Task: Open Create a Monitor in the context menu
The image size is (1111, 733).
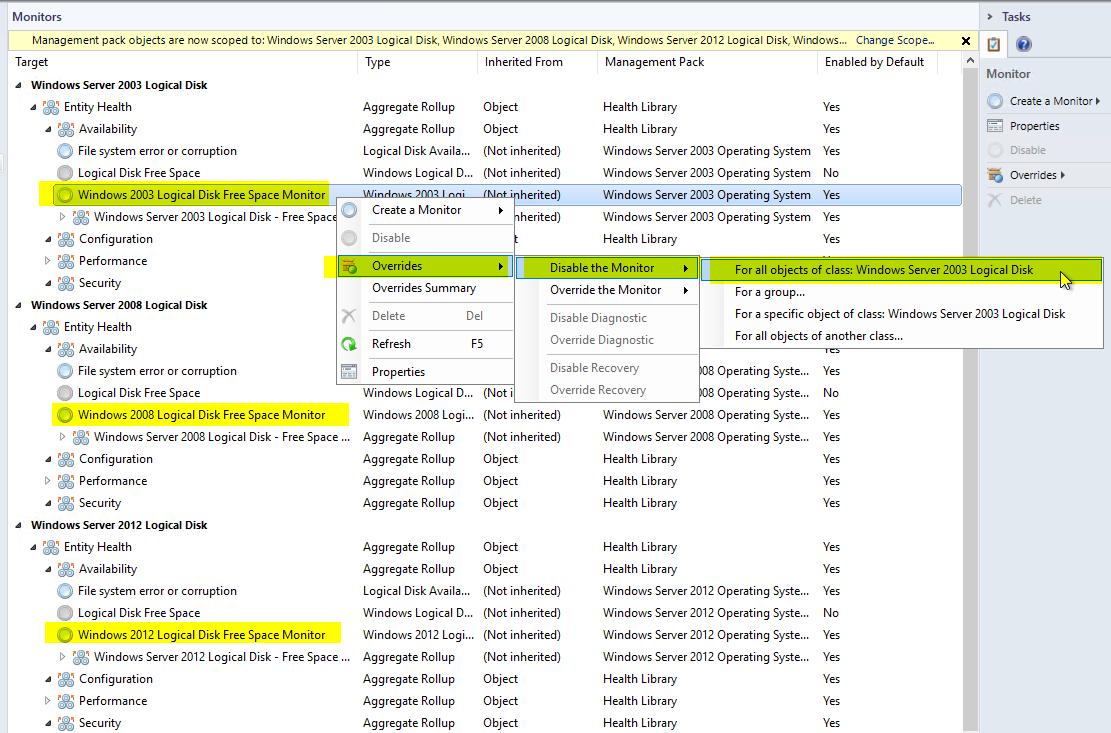Action: (424, 210)
